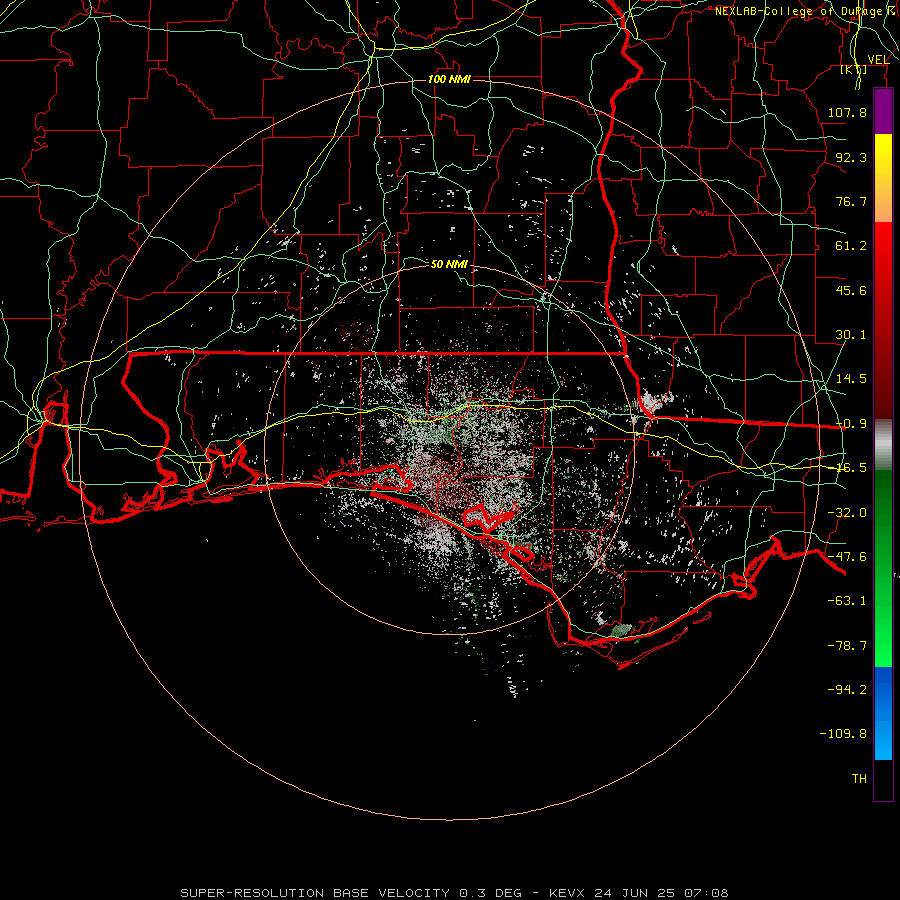The height and width of the screenshot is (900, 900).
Task: Click the -47.6 velocity scale value
Action: pyautogui.click(x=847, y=557)
